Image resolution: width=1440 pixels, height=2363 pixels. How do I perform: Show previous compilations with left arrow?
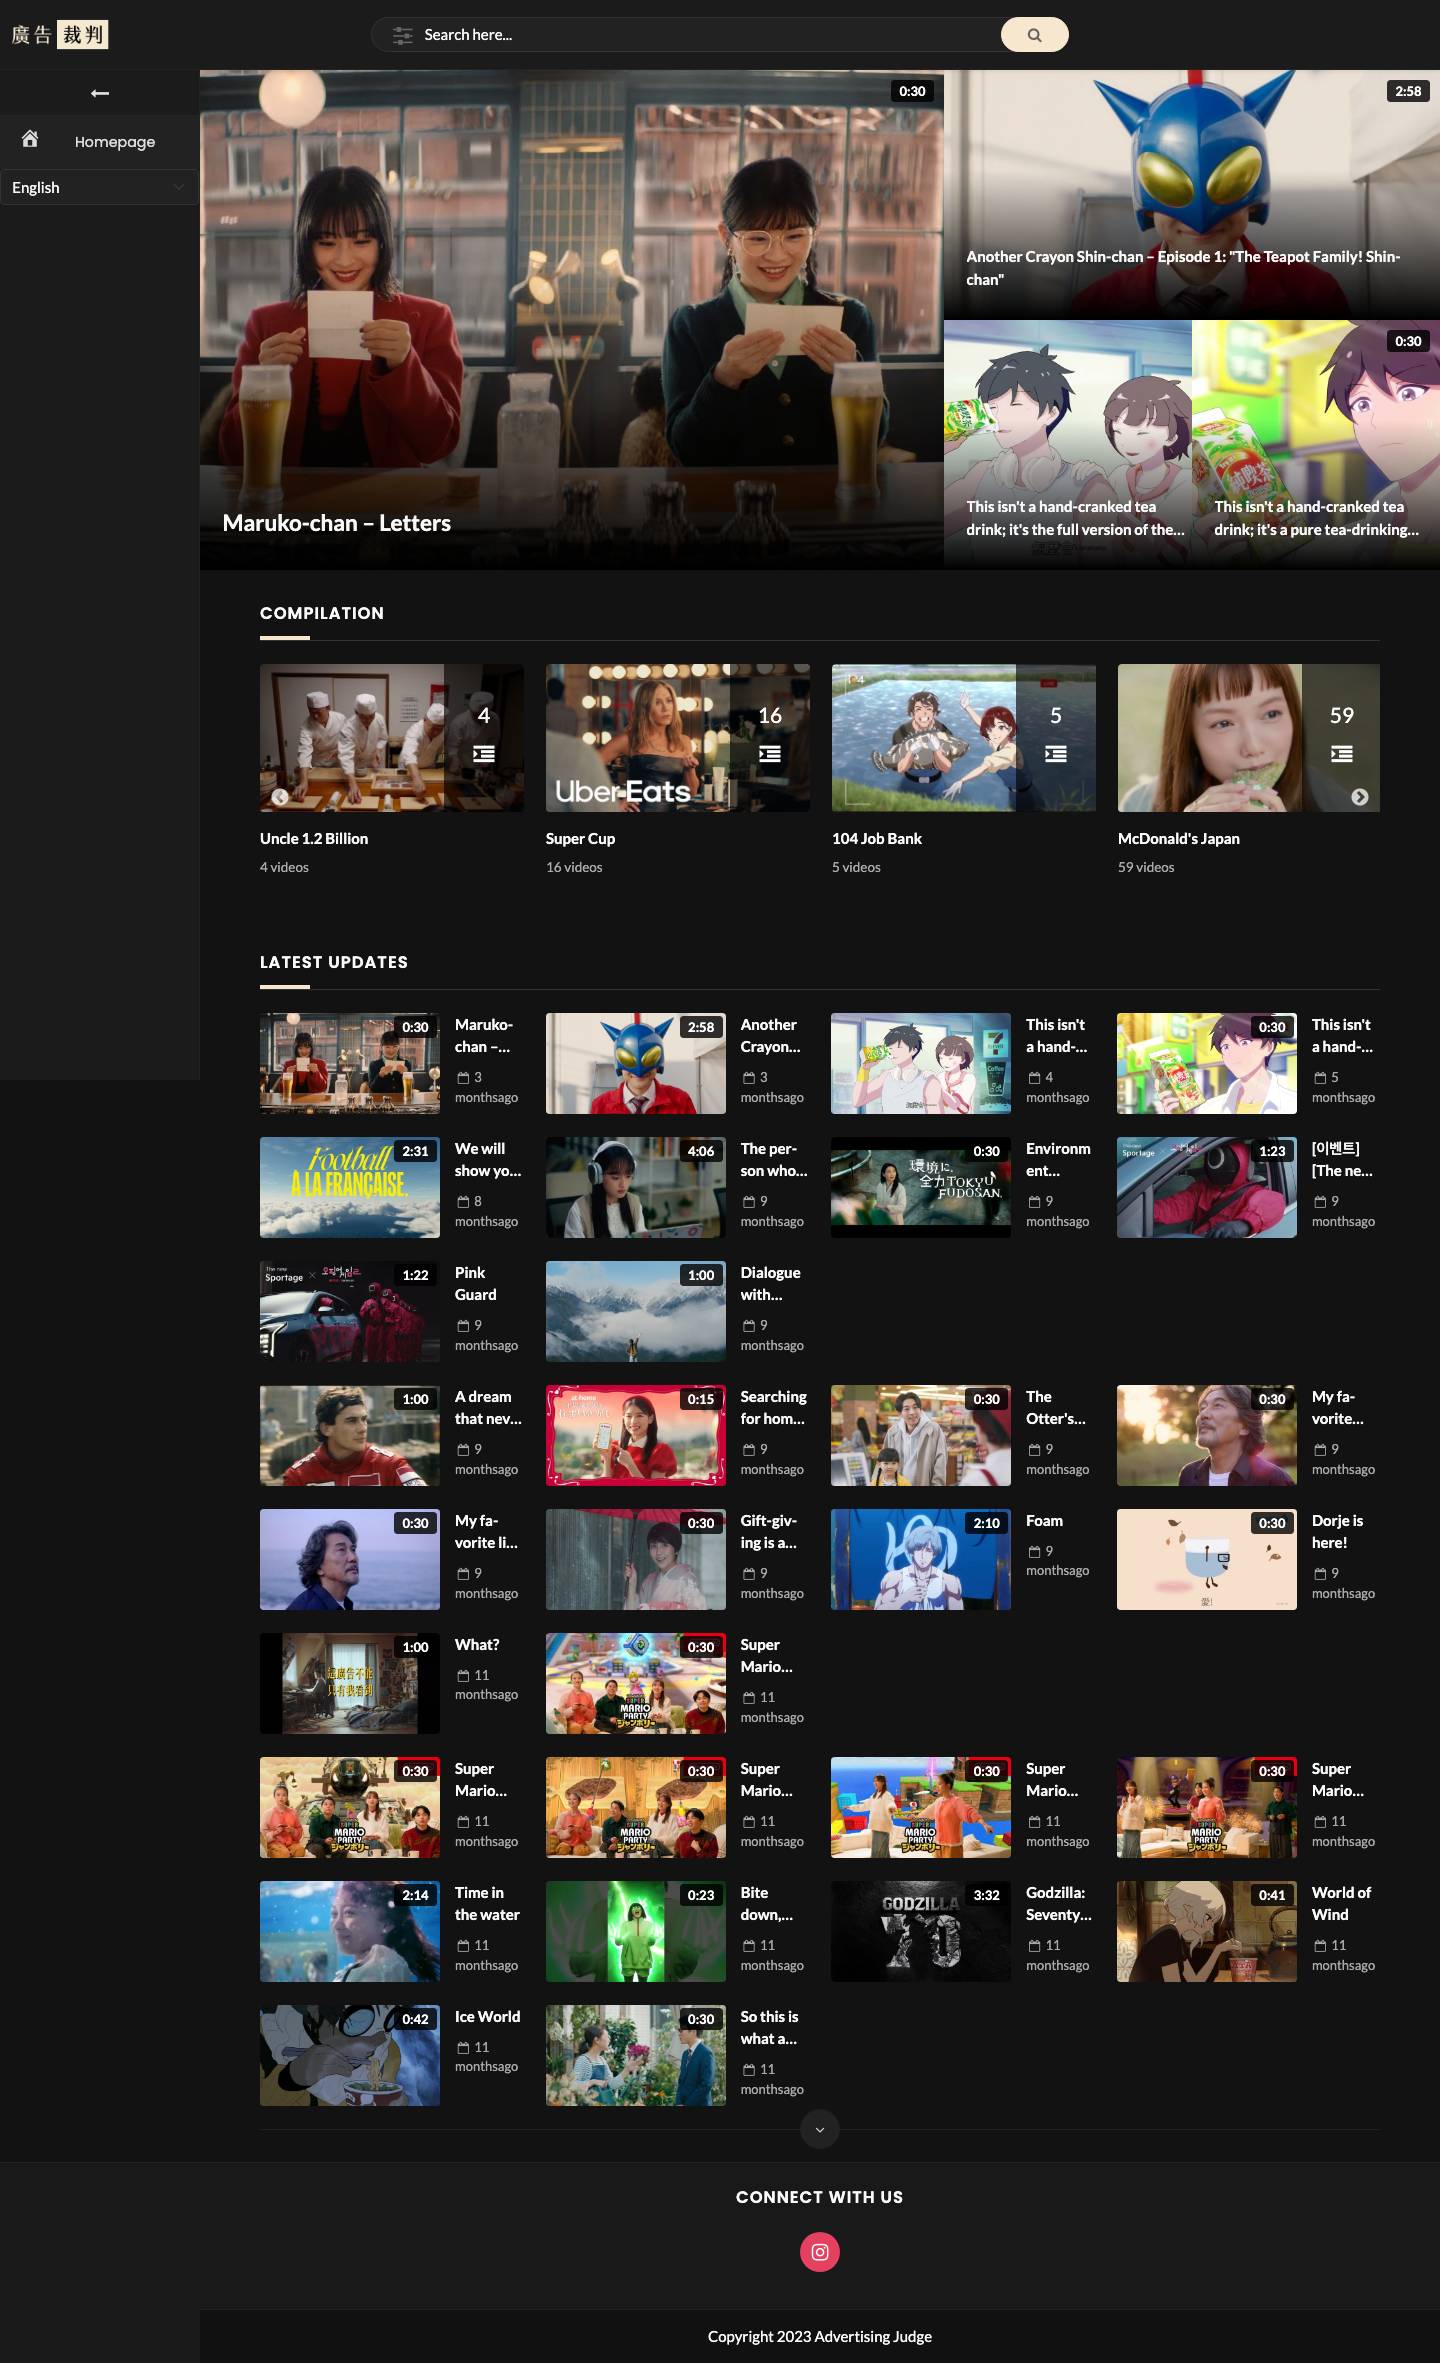click(x=280, y=797)
